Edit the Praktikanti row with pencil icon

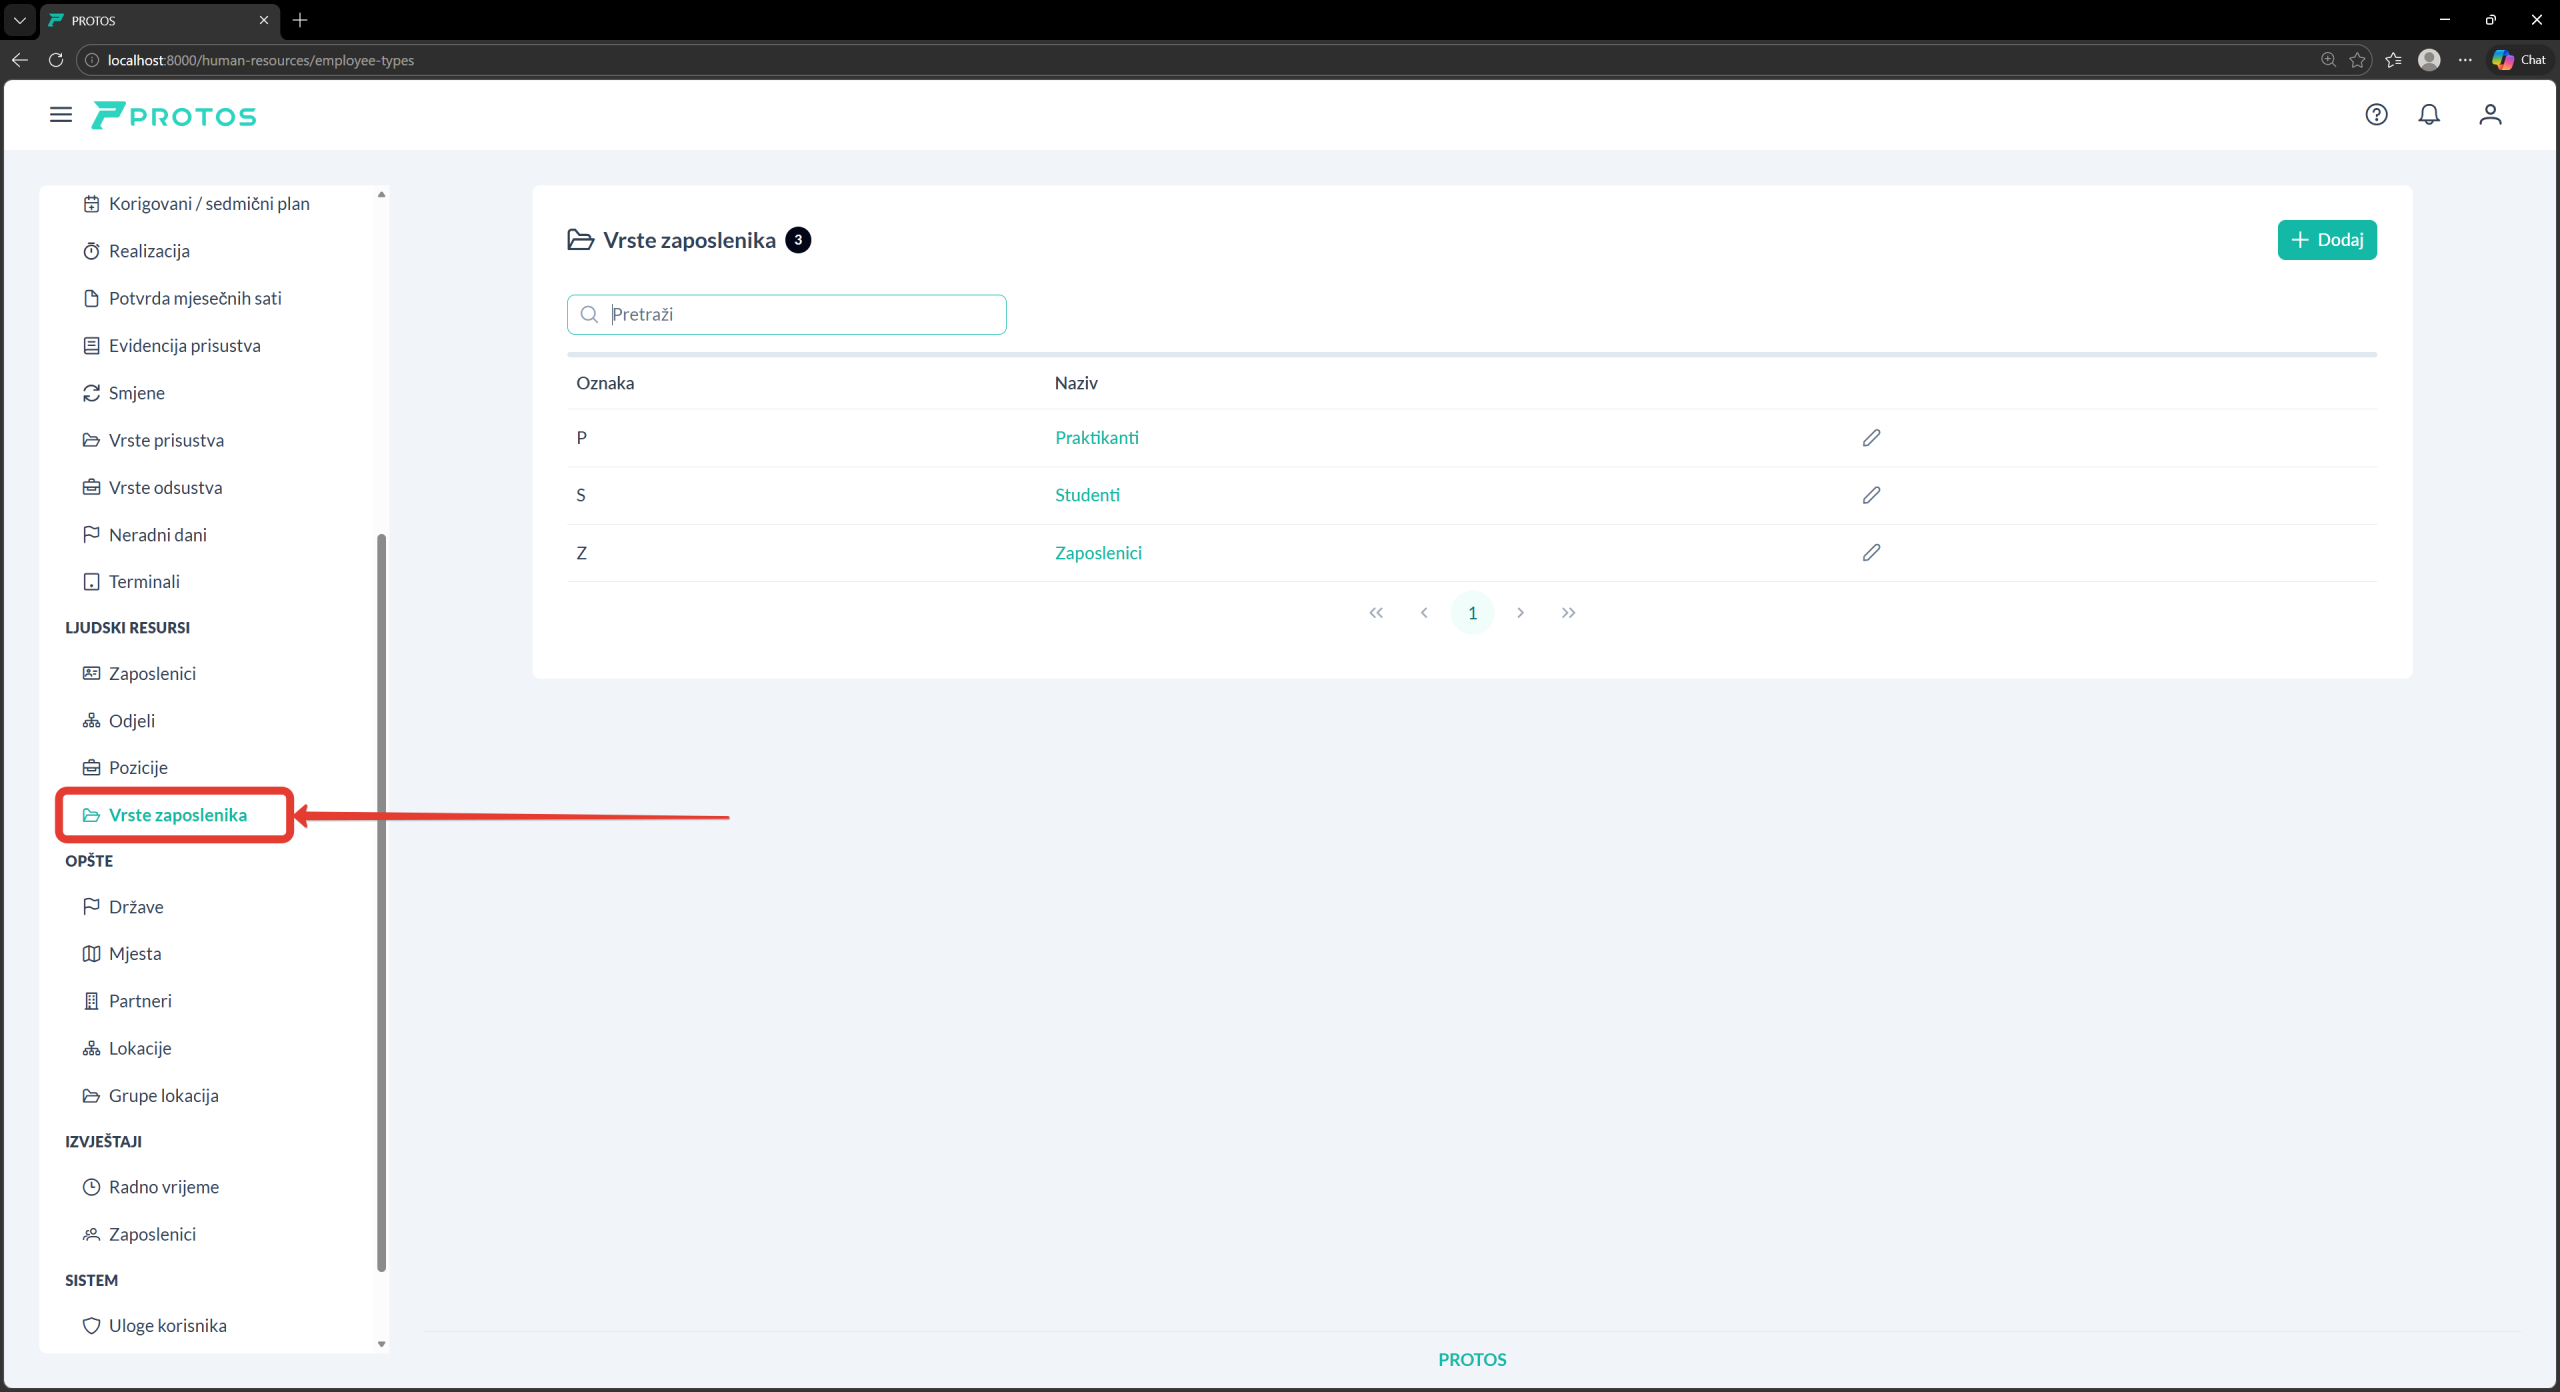click(x=1871, y=438)
